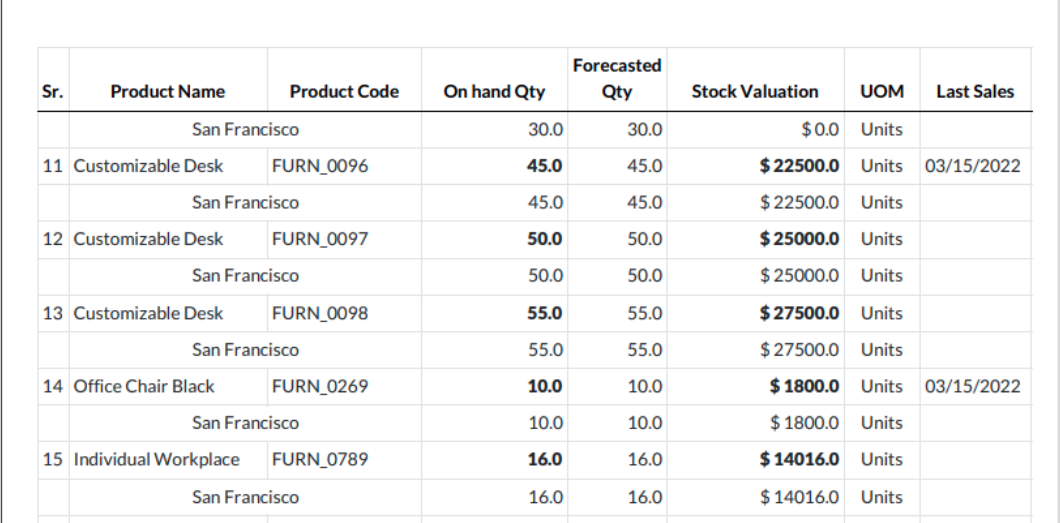Click the Office Chair Black product name
The image size is (1060, 523).
pos(144,387)
